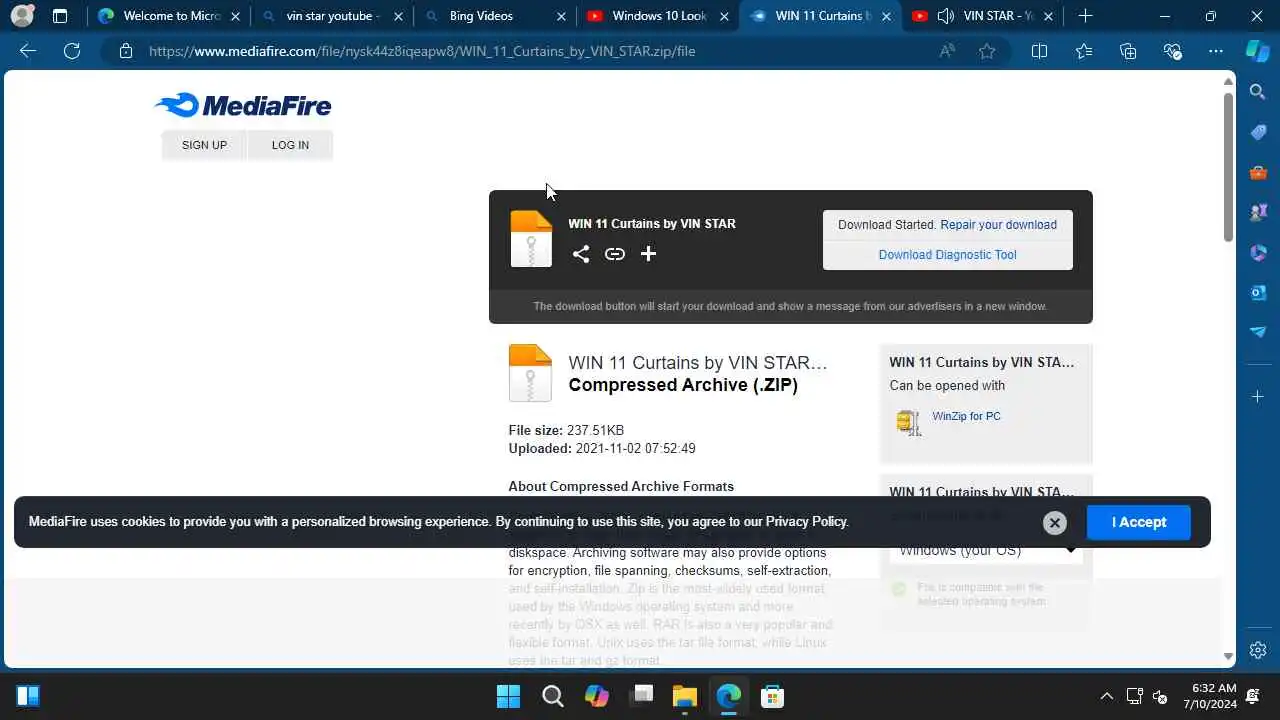
Task: Open the tab actions menu
Action: click(60, 16)
